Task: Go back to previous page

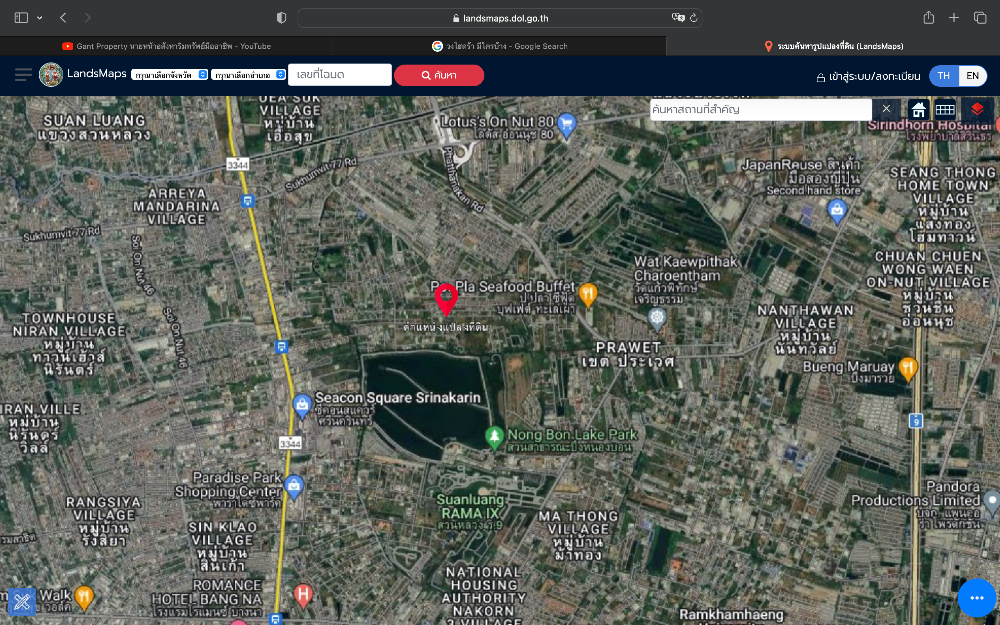Action: pos(63,18)
